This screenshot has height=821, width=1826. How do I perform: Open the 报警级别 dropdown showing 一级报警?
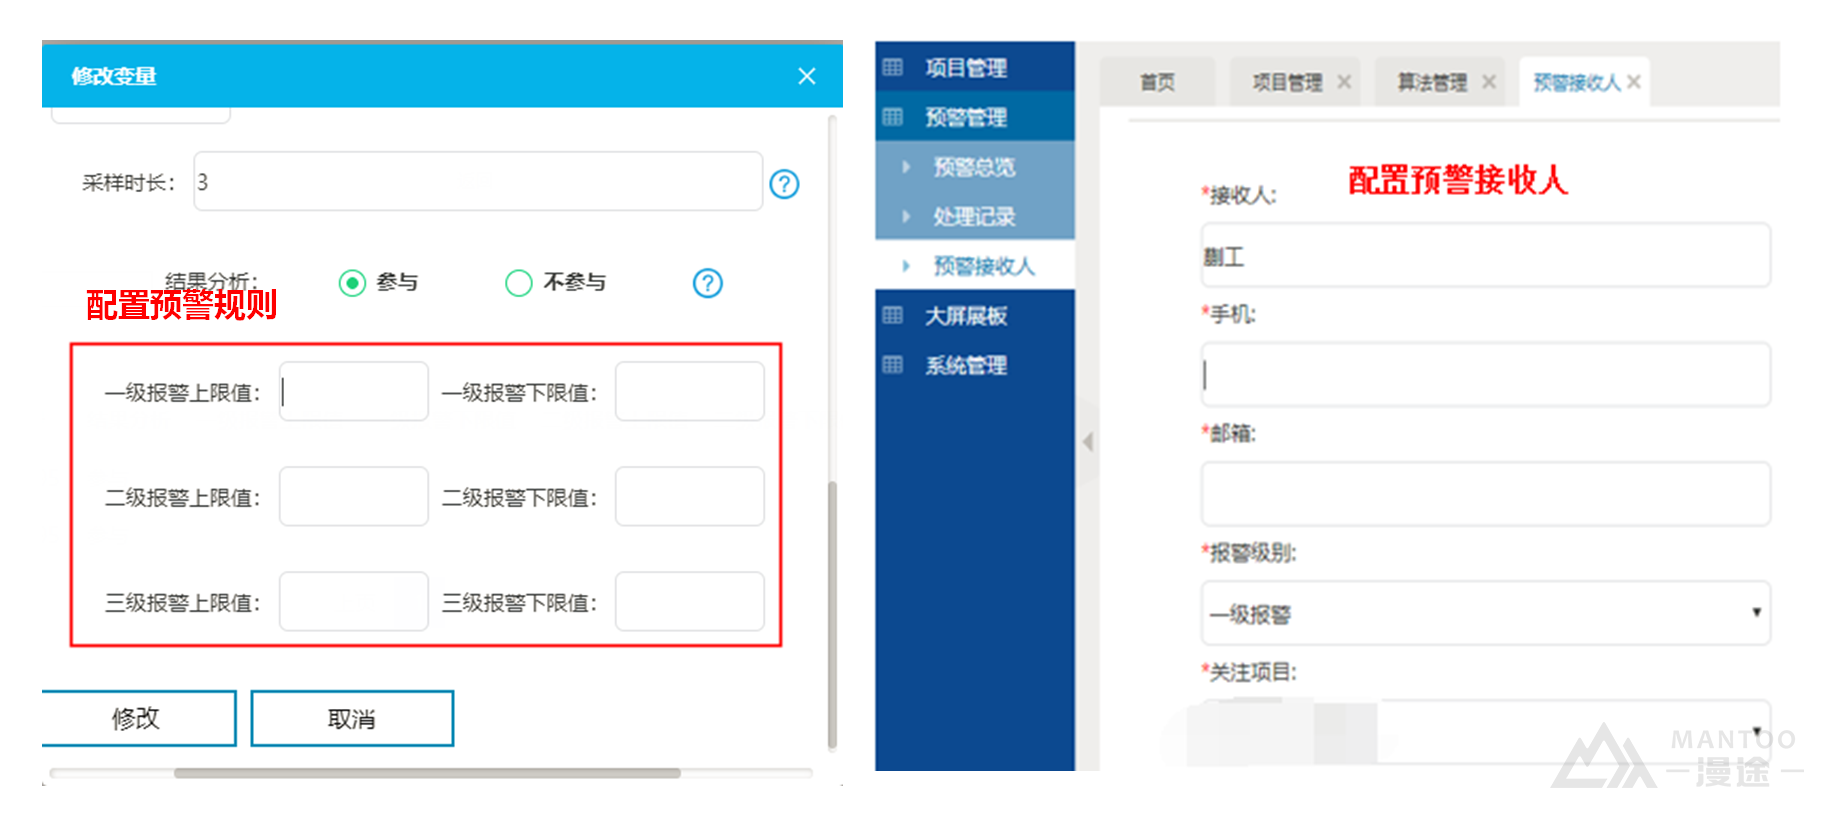point(1485,613)
